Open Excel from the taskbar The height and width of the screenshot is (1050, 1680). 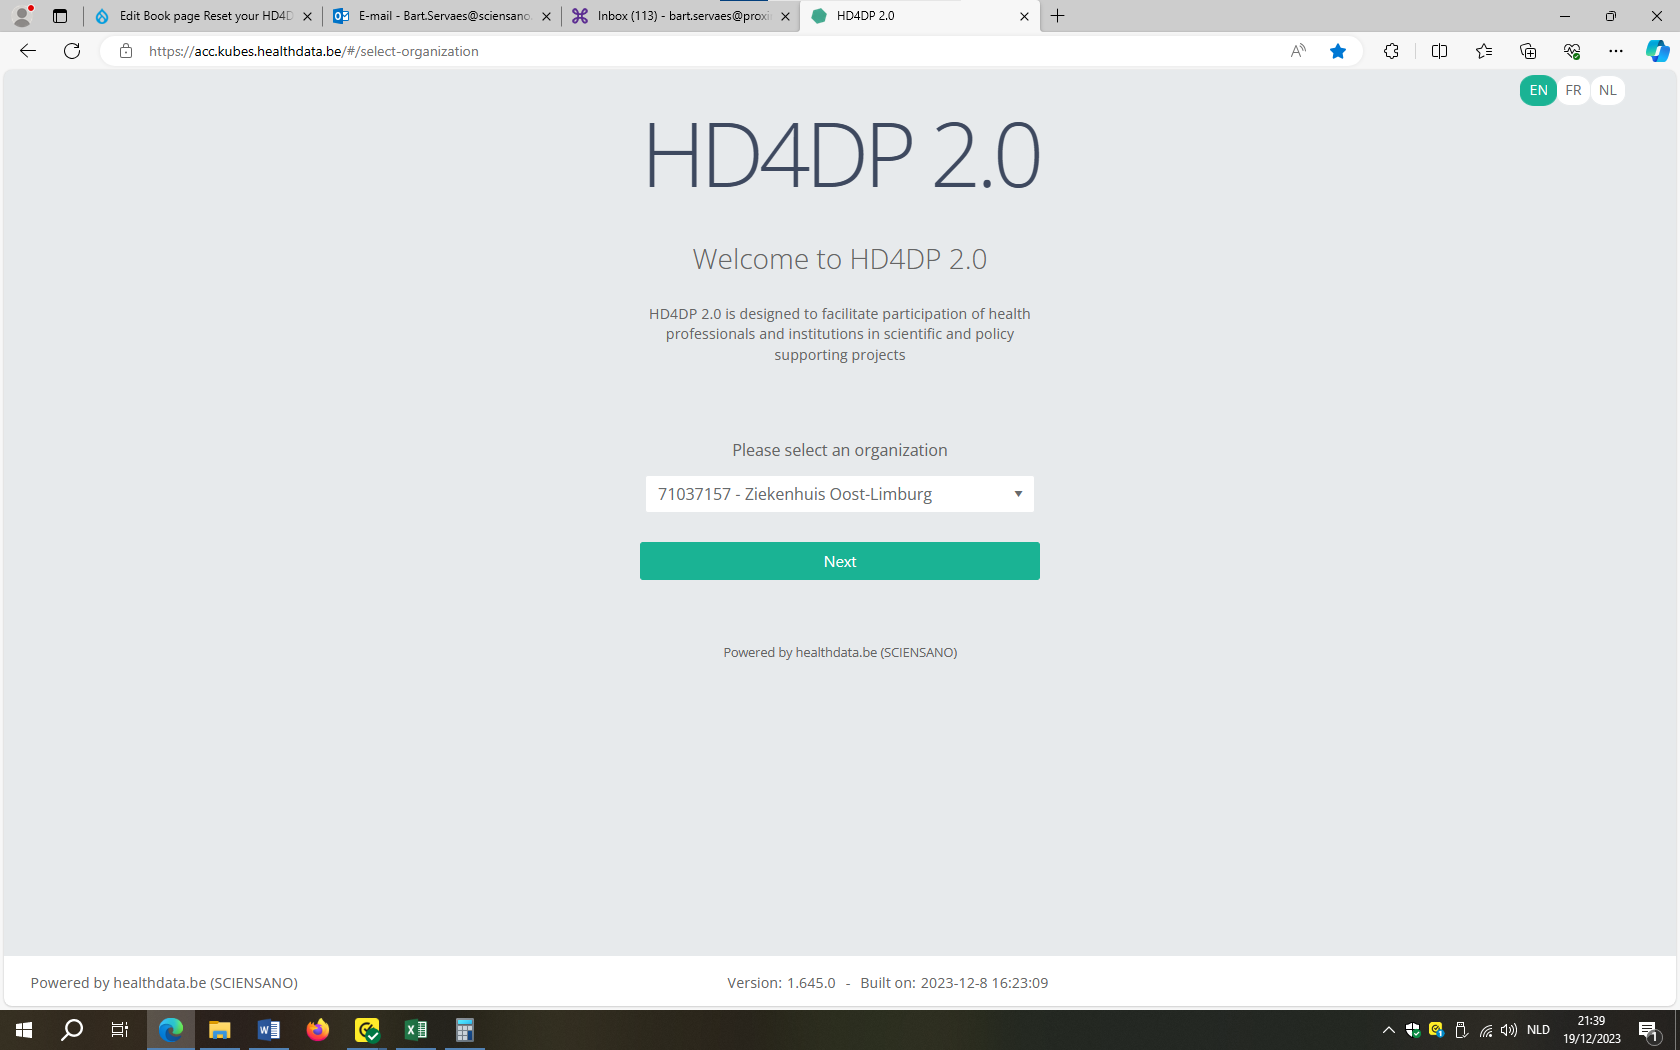415,1030
